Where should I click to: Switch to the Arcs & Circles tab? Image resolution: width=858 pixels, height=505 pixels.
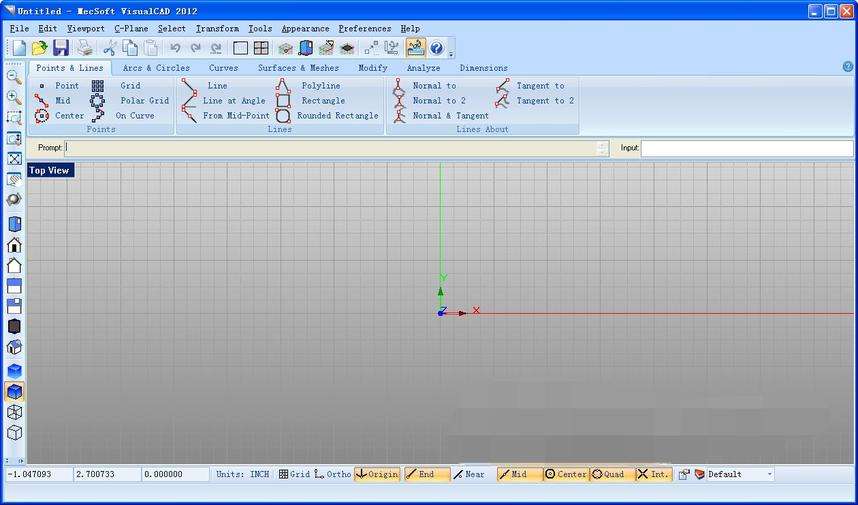156,68
